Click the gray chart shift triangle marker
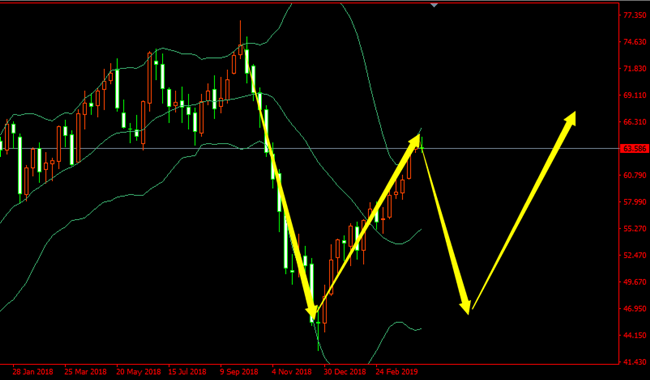 click(x=434, y=5)
